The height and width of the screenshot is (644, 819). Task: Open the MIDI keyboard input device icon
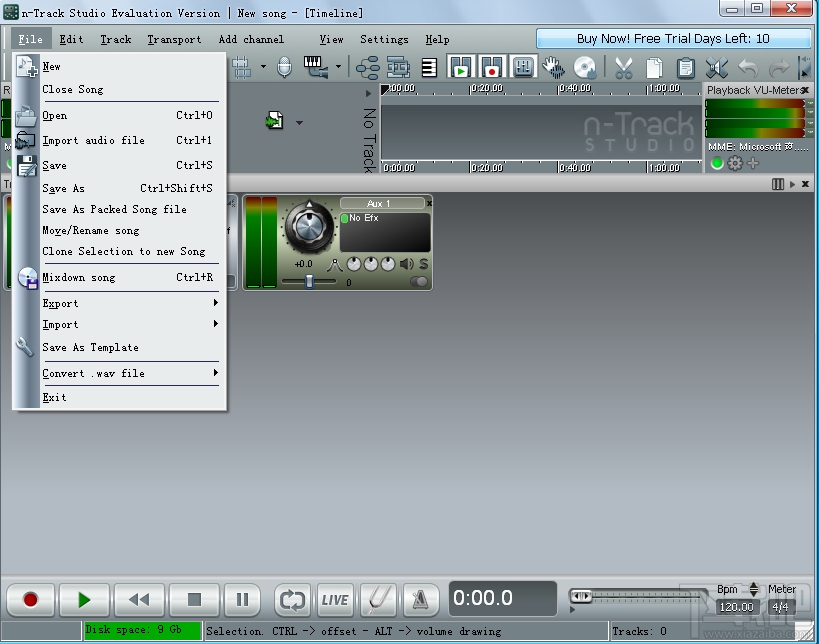[315, 67]
